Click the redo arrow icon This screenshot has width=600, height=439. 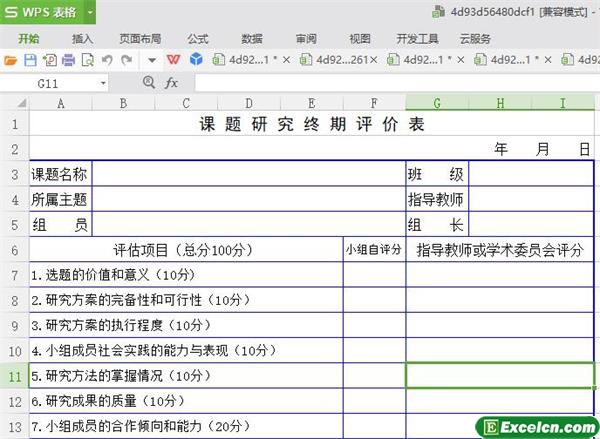[x=127, y=60]
